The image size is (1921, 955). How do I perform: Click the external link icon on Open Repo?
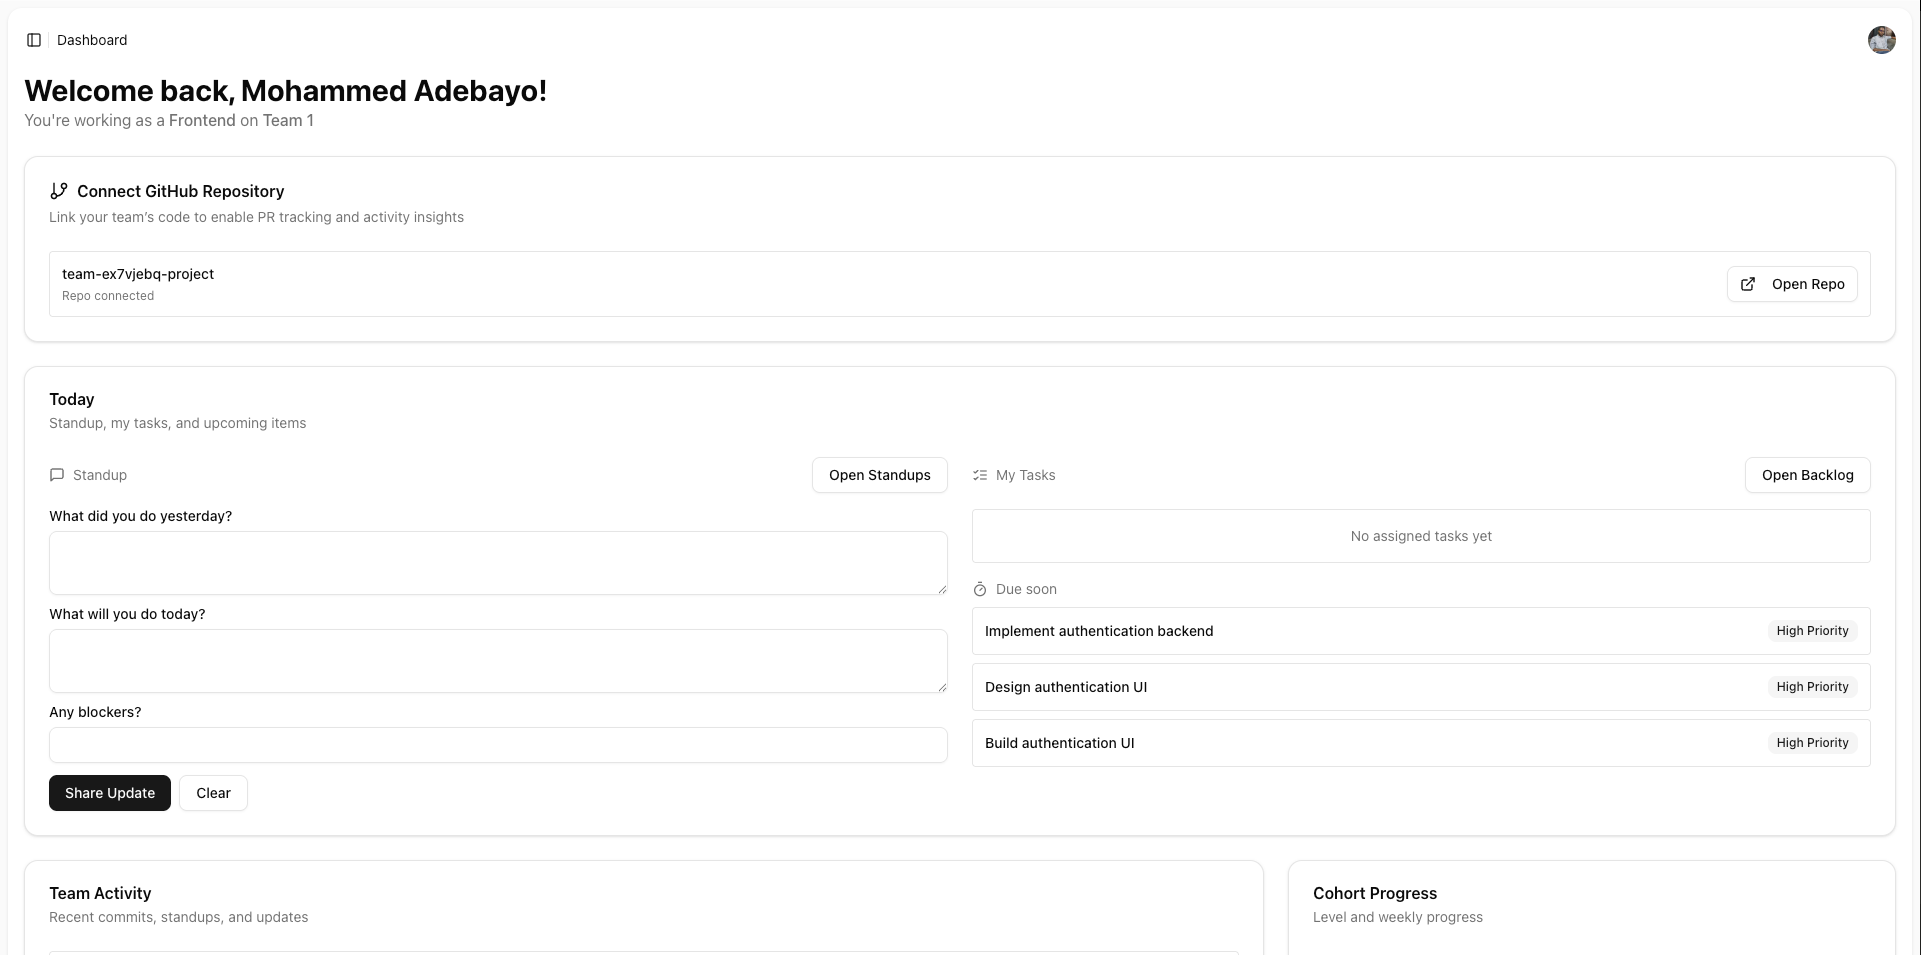point(1747,284)
